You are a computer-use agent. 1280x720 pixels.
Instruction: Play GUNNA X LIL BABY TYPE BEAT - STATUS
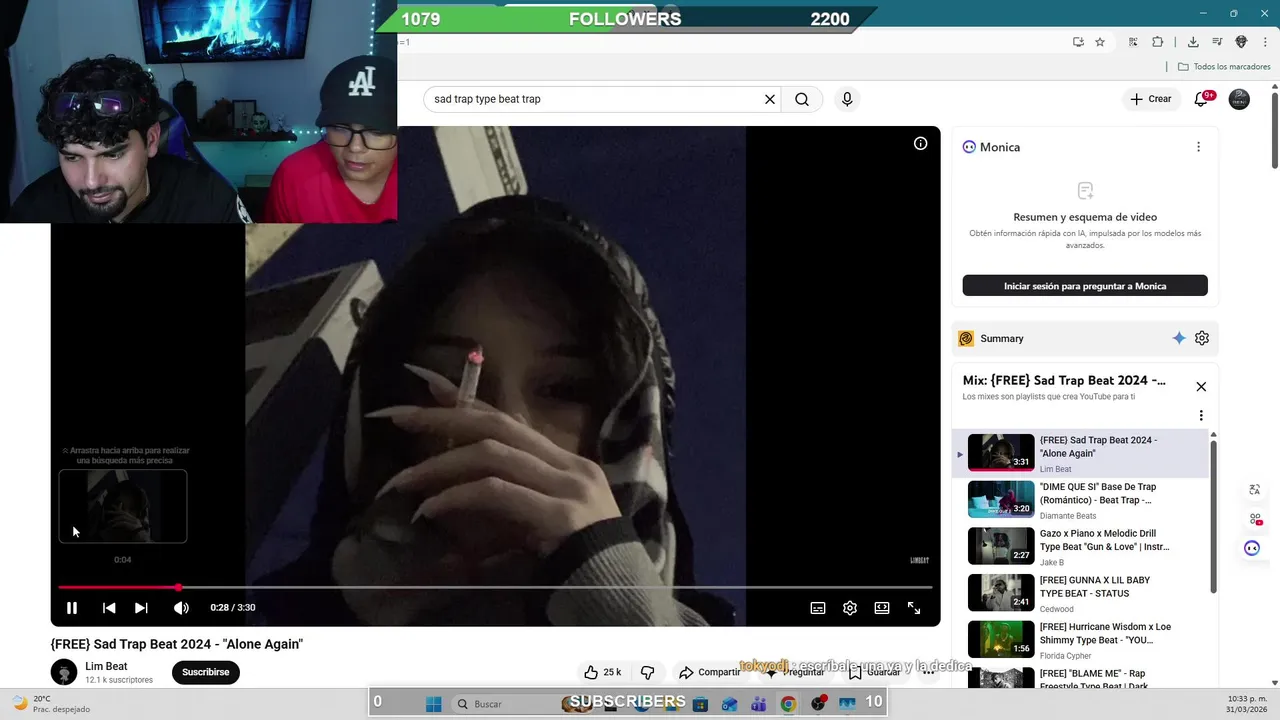pos(1080,593)
